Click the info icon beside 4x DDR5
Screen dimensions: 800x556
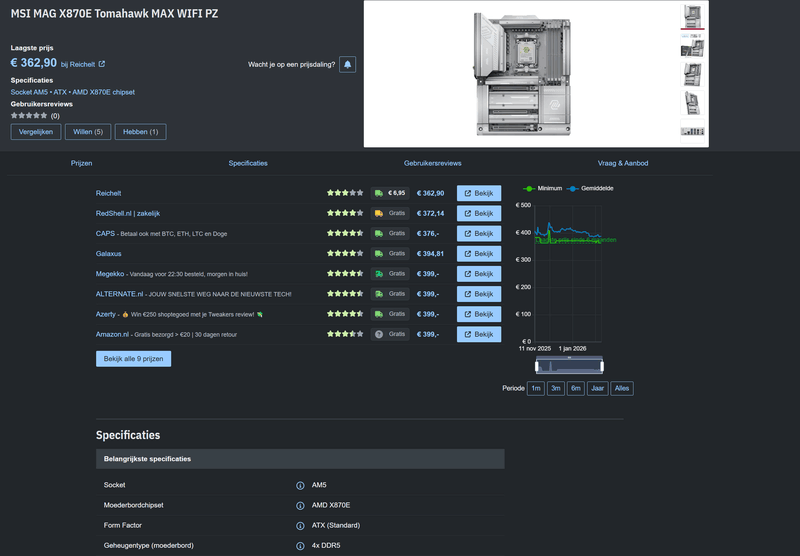click(x=300, y=546)
